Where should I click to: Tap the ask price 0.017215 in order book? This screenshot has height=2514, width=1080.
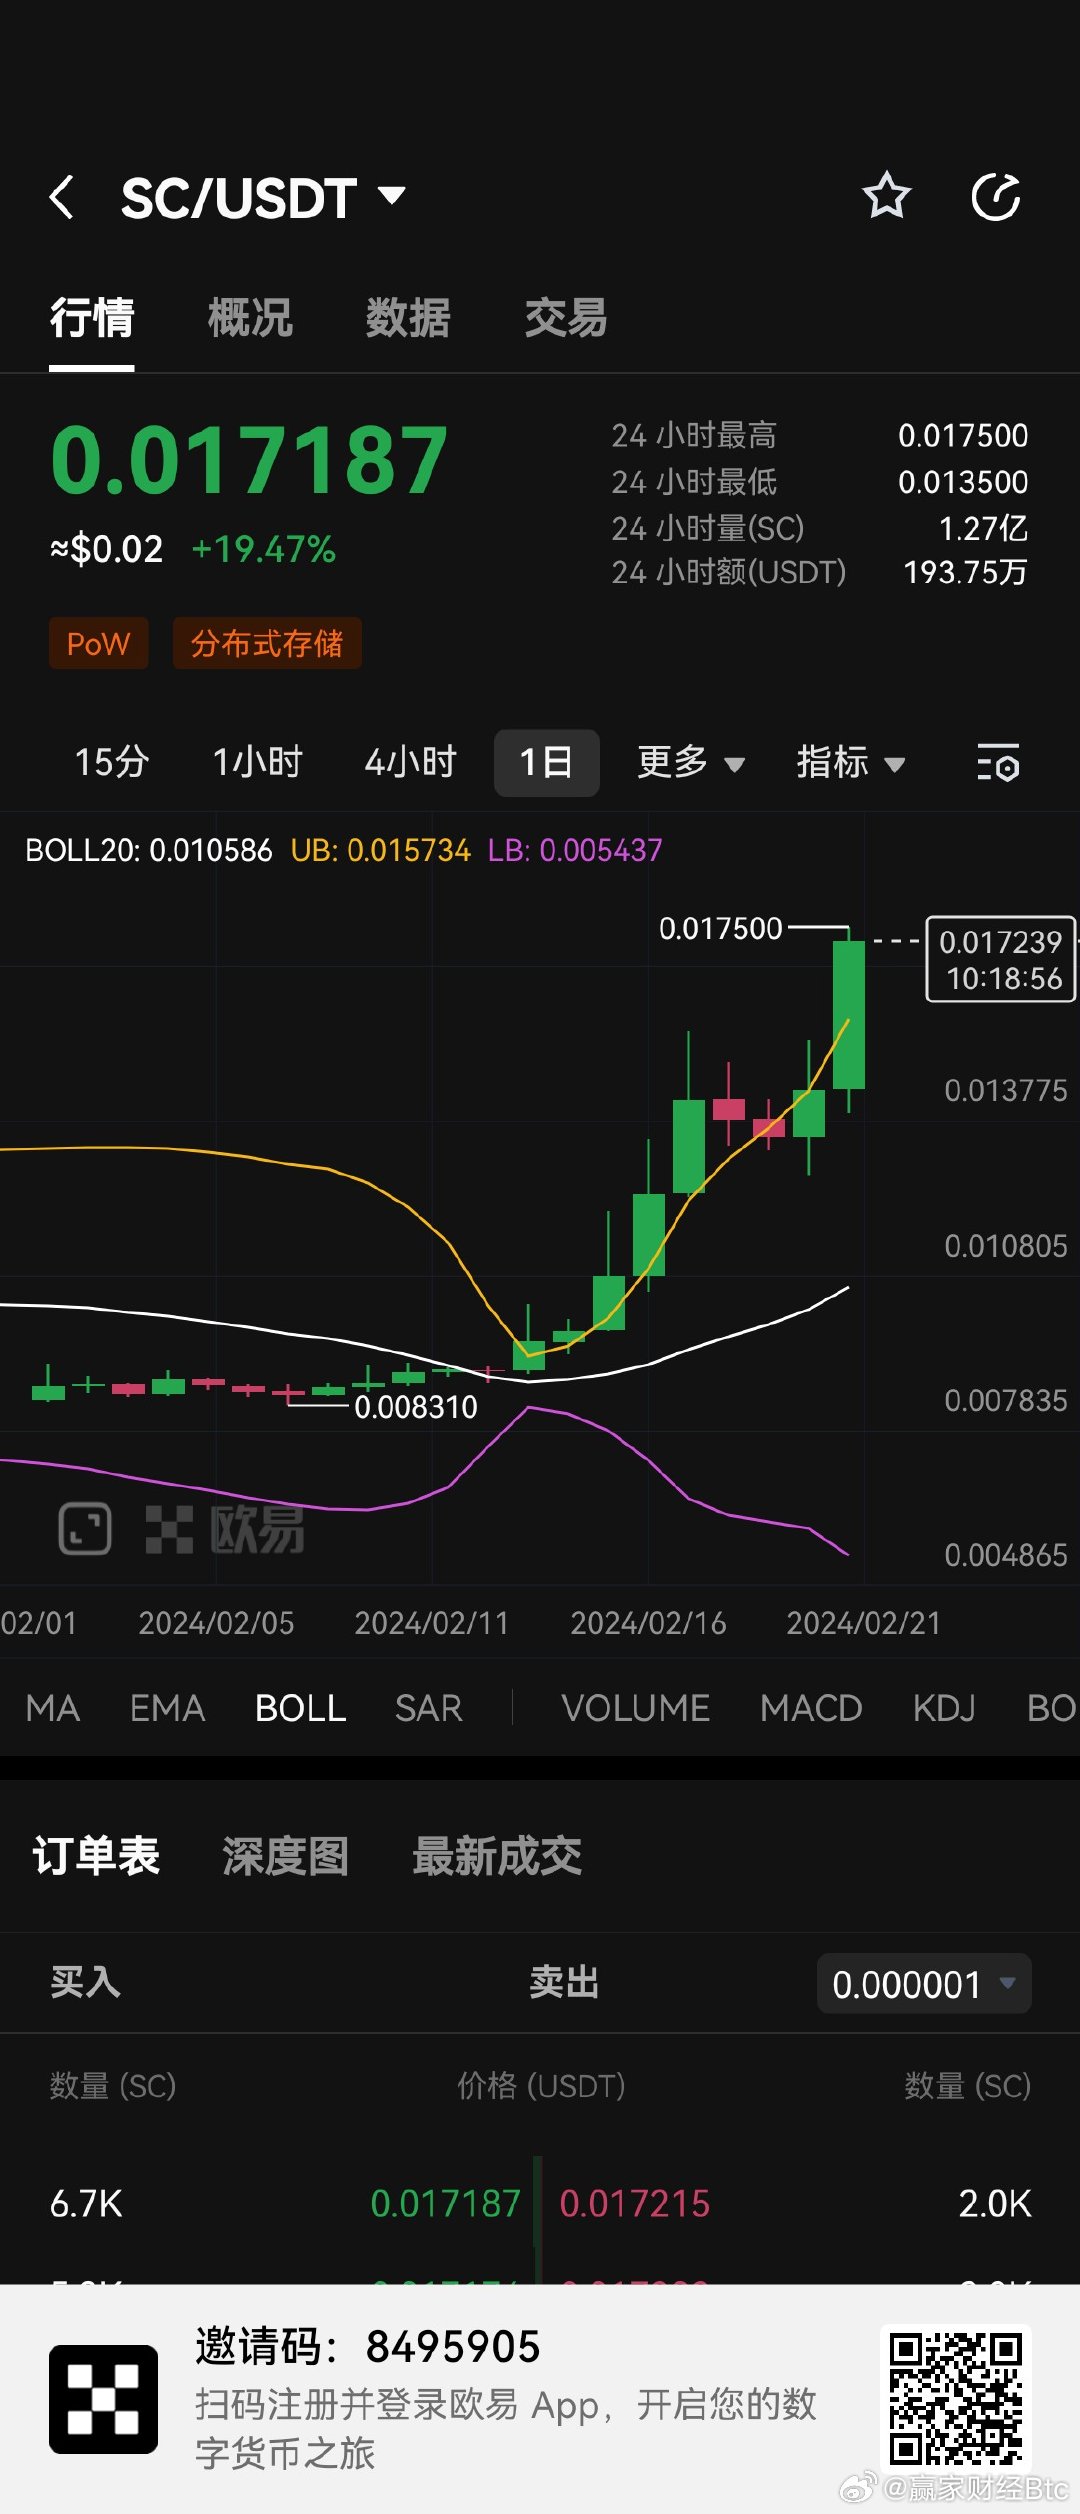click(x=634, y=2203)
